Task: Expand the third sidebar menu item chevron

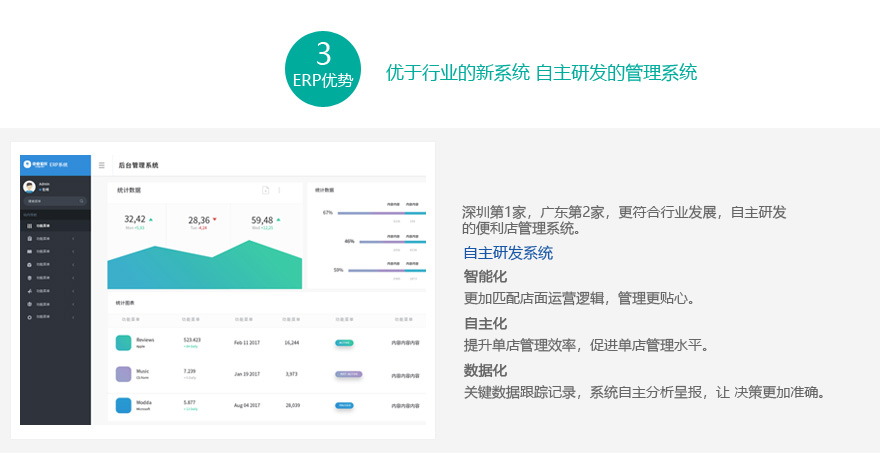Action: (73, 252)
